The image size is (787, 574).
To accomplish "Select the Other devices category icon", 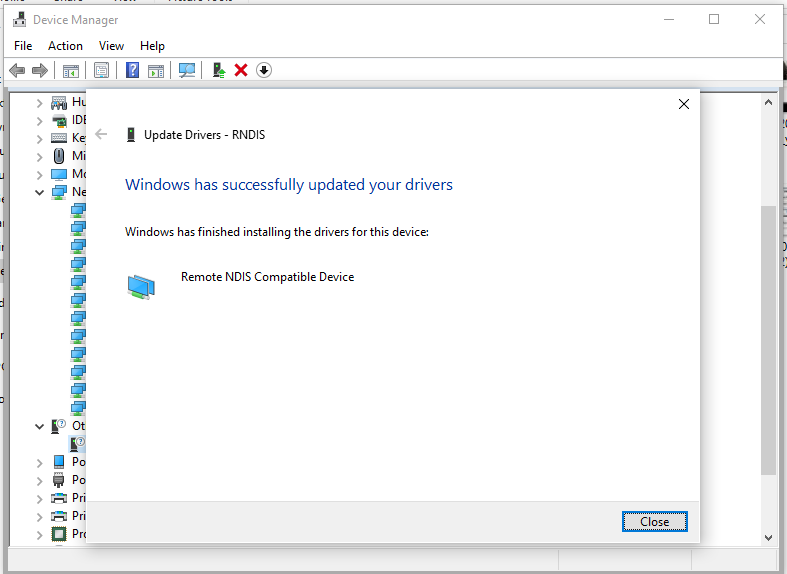I will point(58,426).
